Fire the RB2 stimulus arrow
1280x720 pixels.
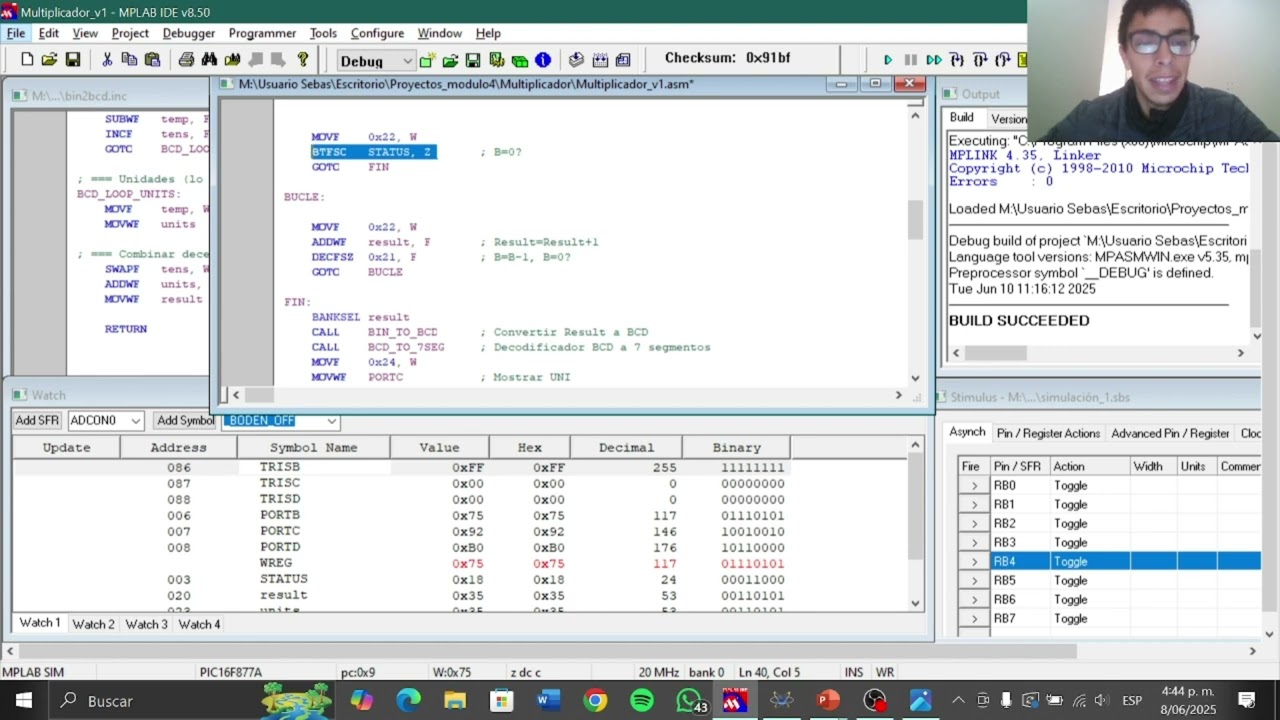pos(974,524)
